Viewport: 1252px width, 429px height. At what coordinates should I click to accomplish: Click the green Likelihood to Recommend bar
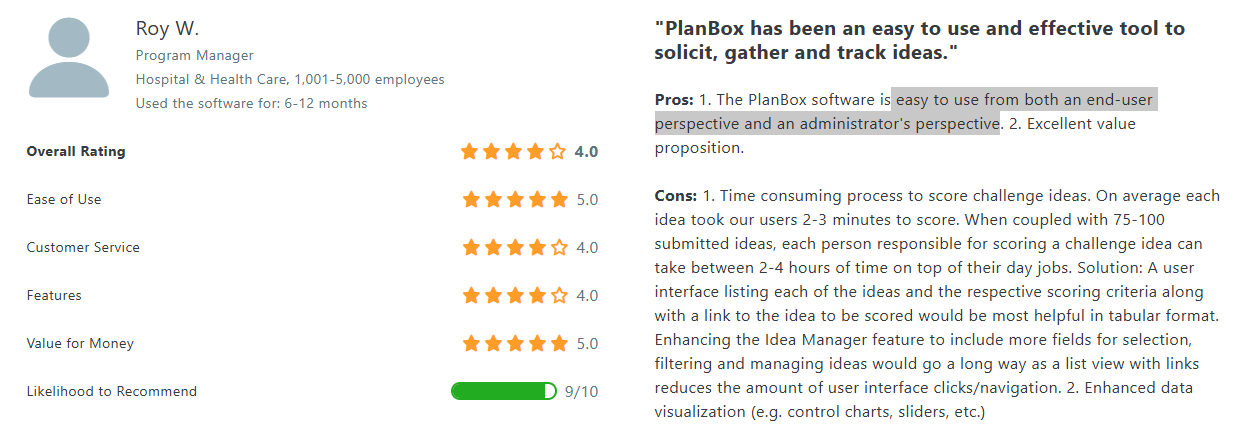[x=504, y=391]
